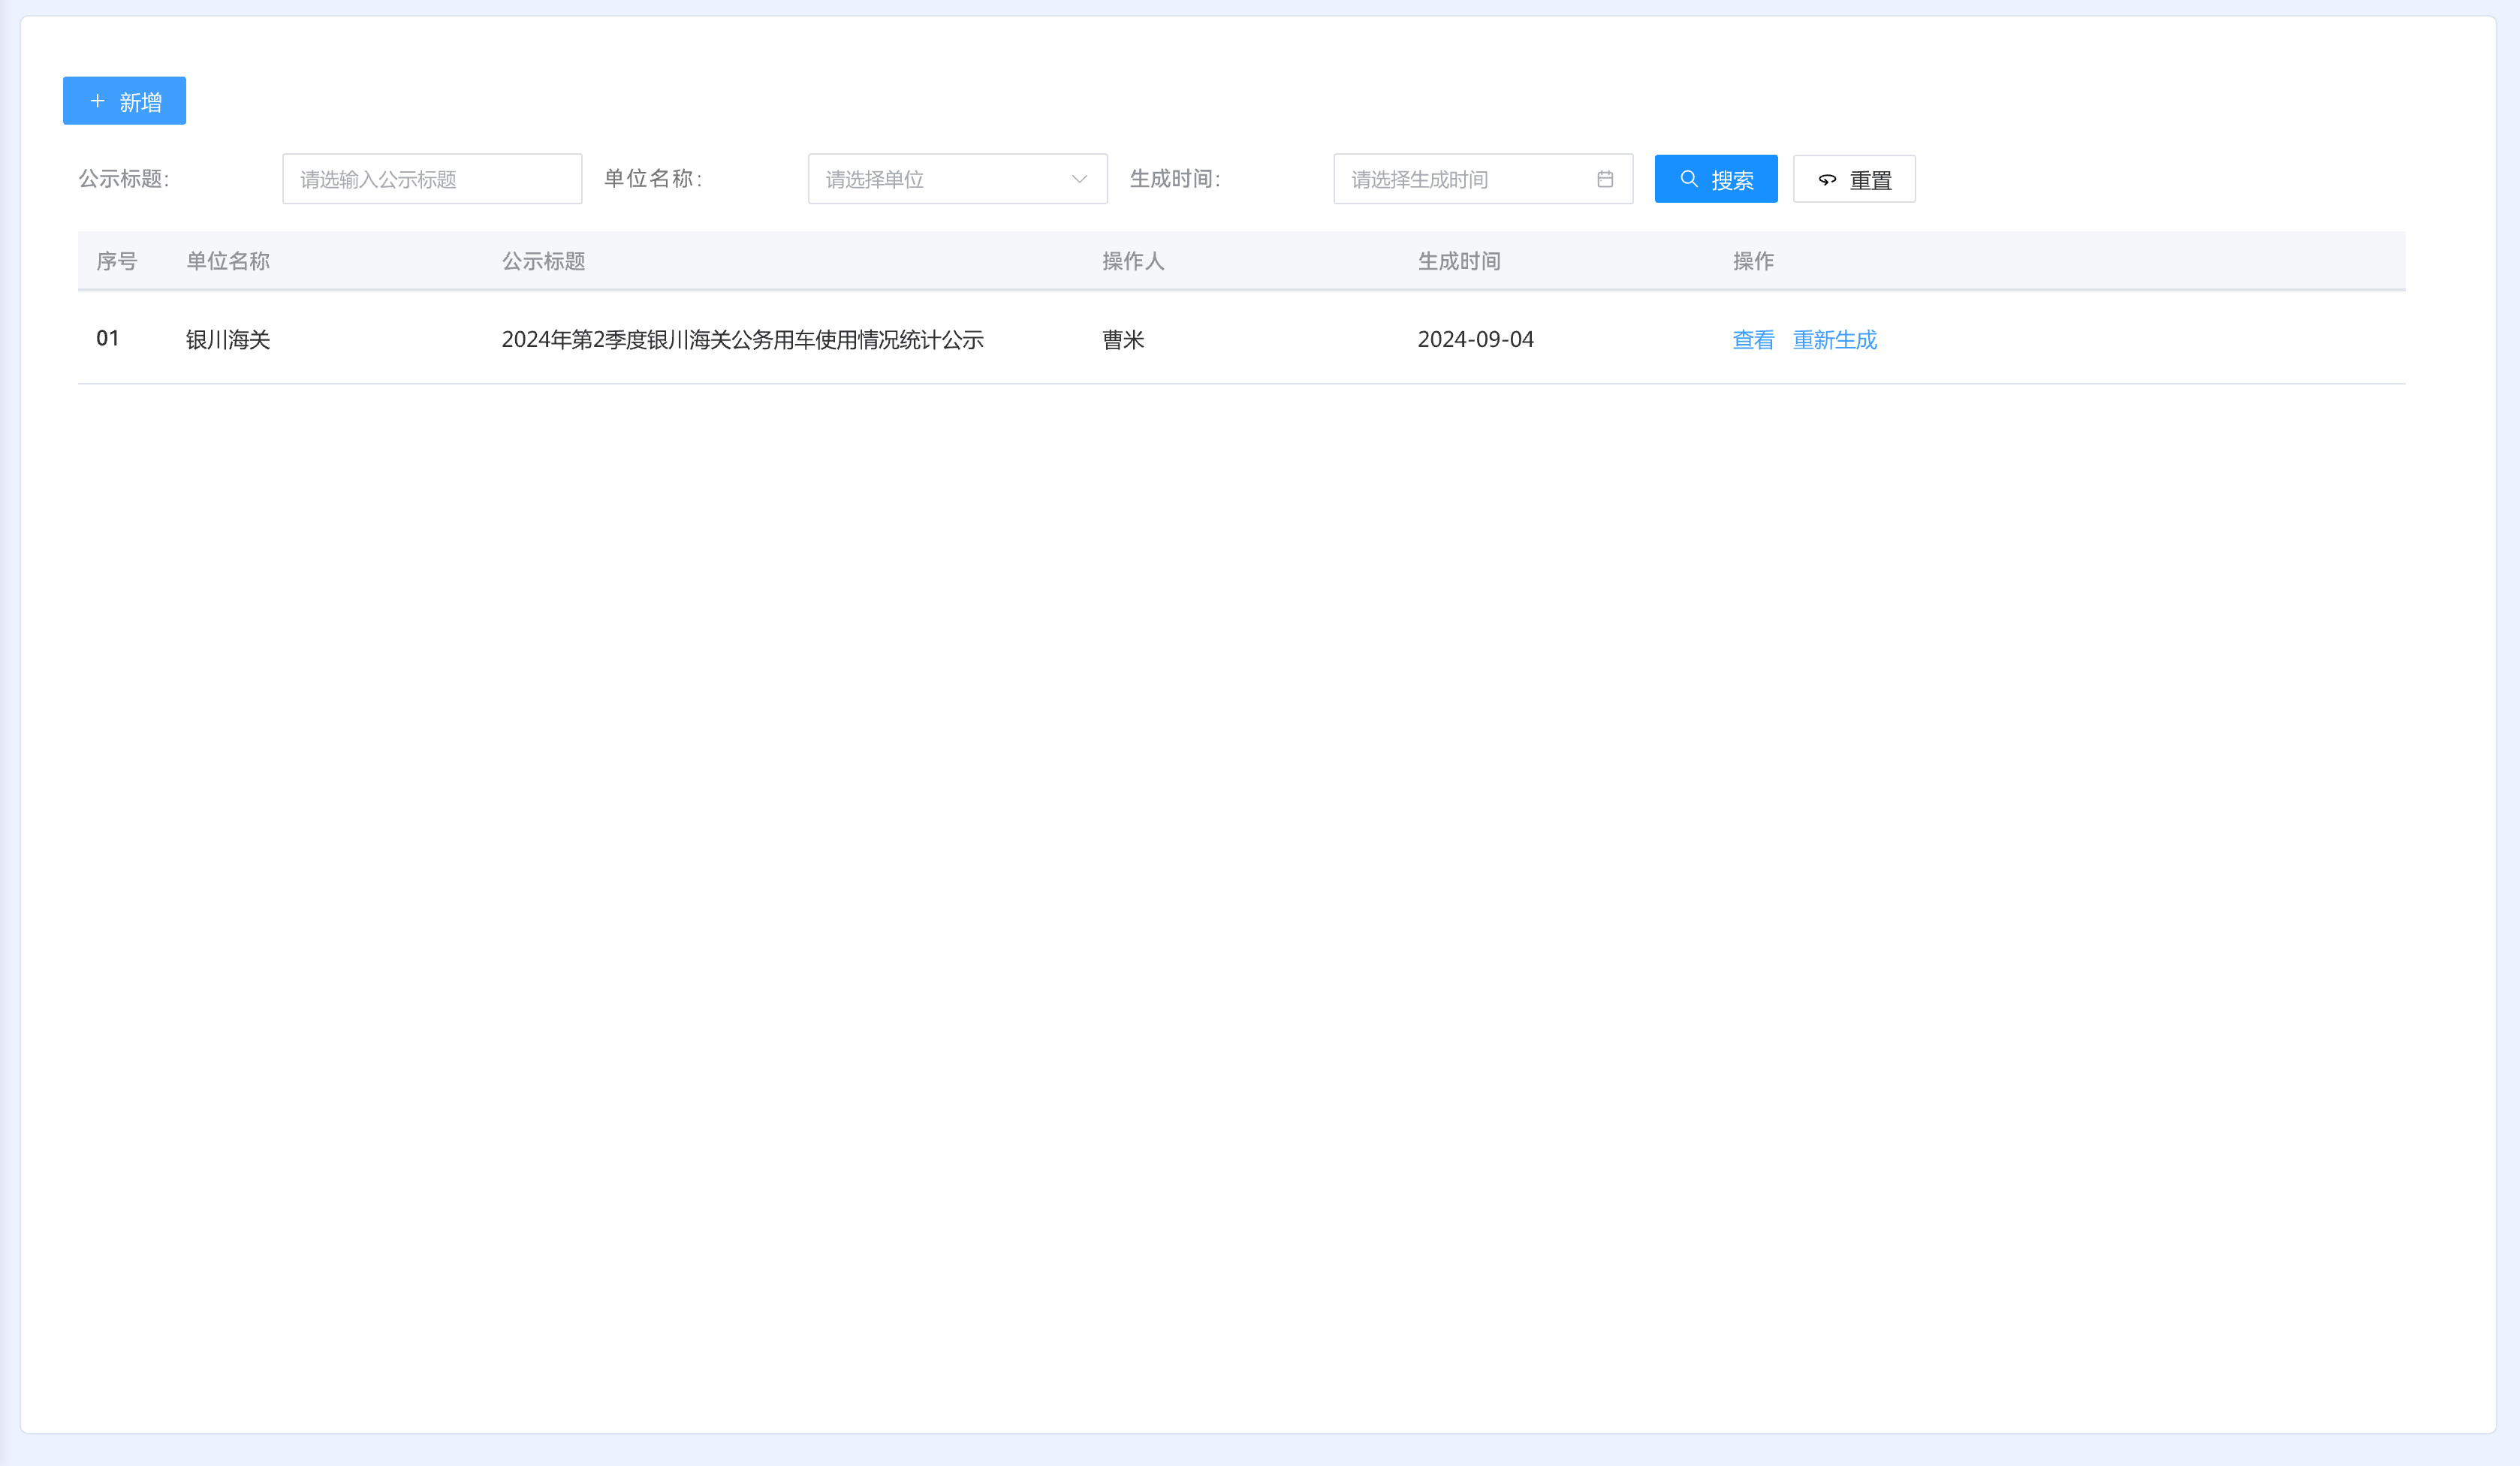Viewport: 2520px width, 1466px height.
Task: Click the 2024年第2季度银川海关 notice title
Action: (x=742, y=340)
